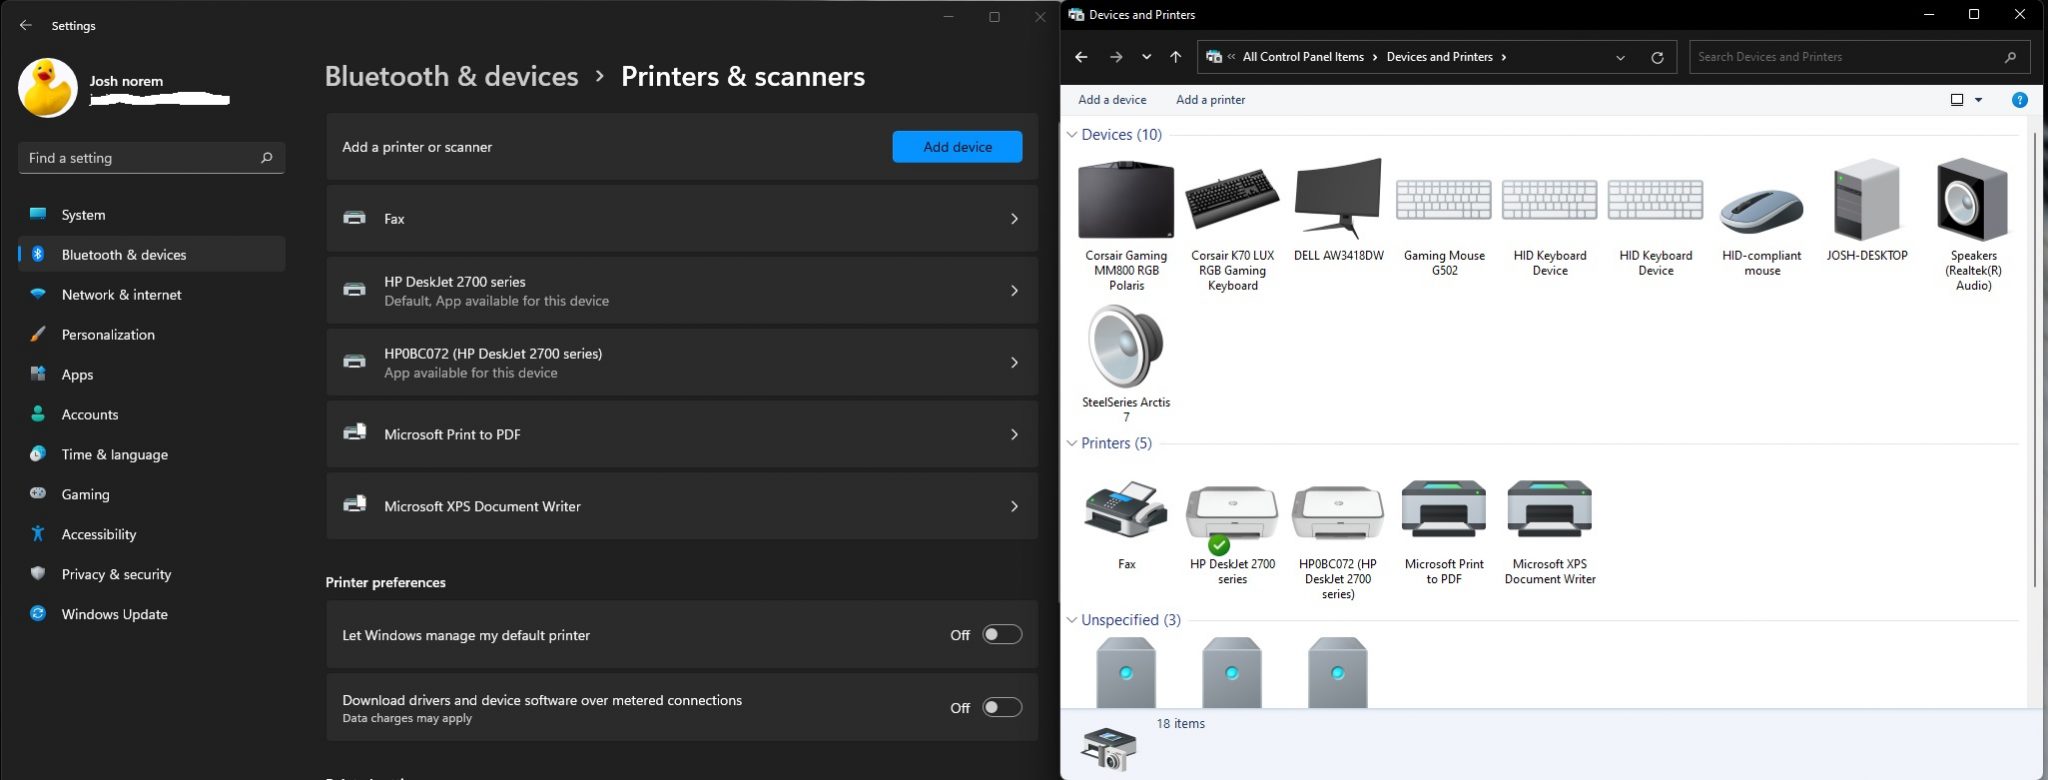
Task: Open Fax printer settings row
Action: click(x=682, y=219)
